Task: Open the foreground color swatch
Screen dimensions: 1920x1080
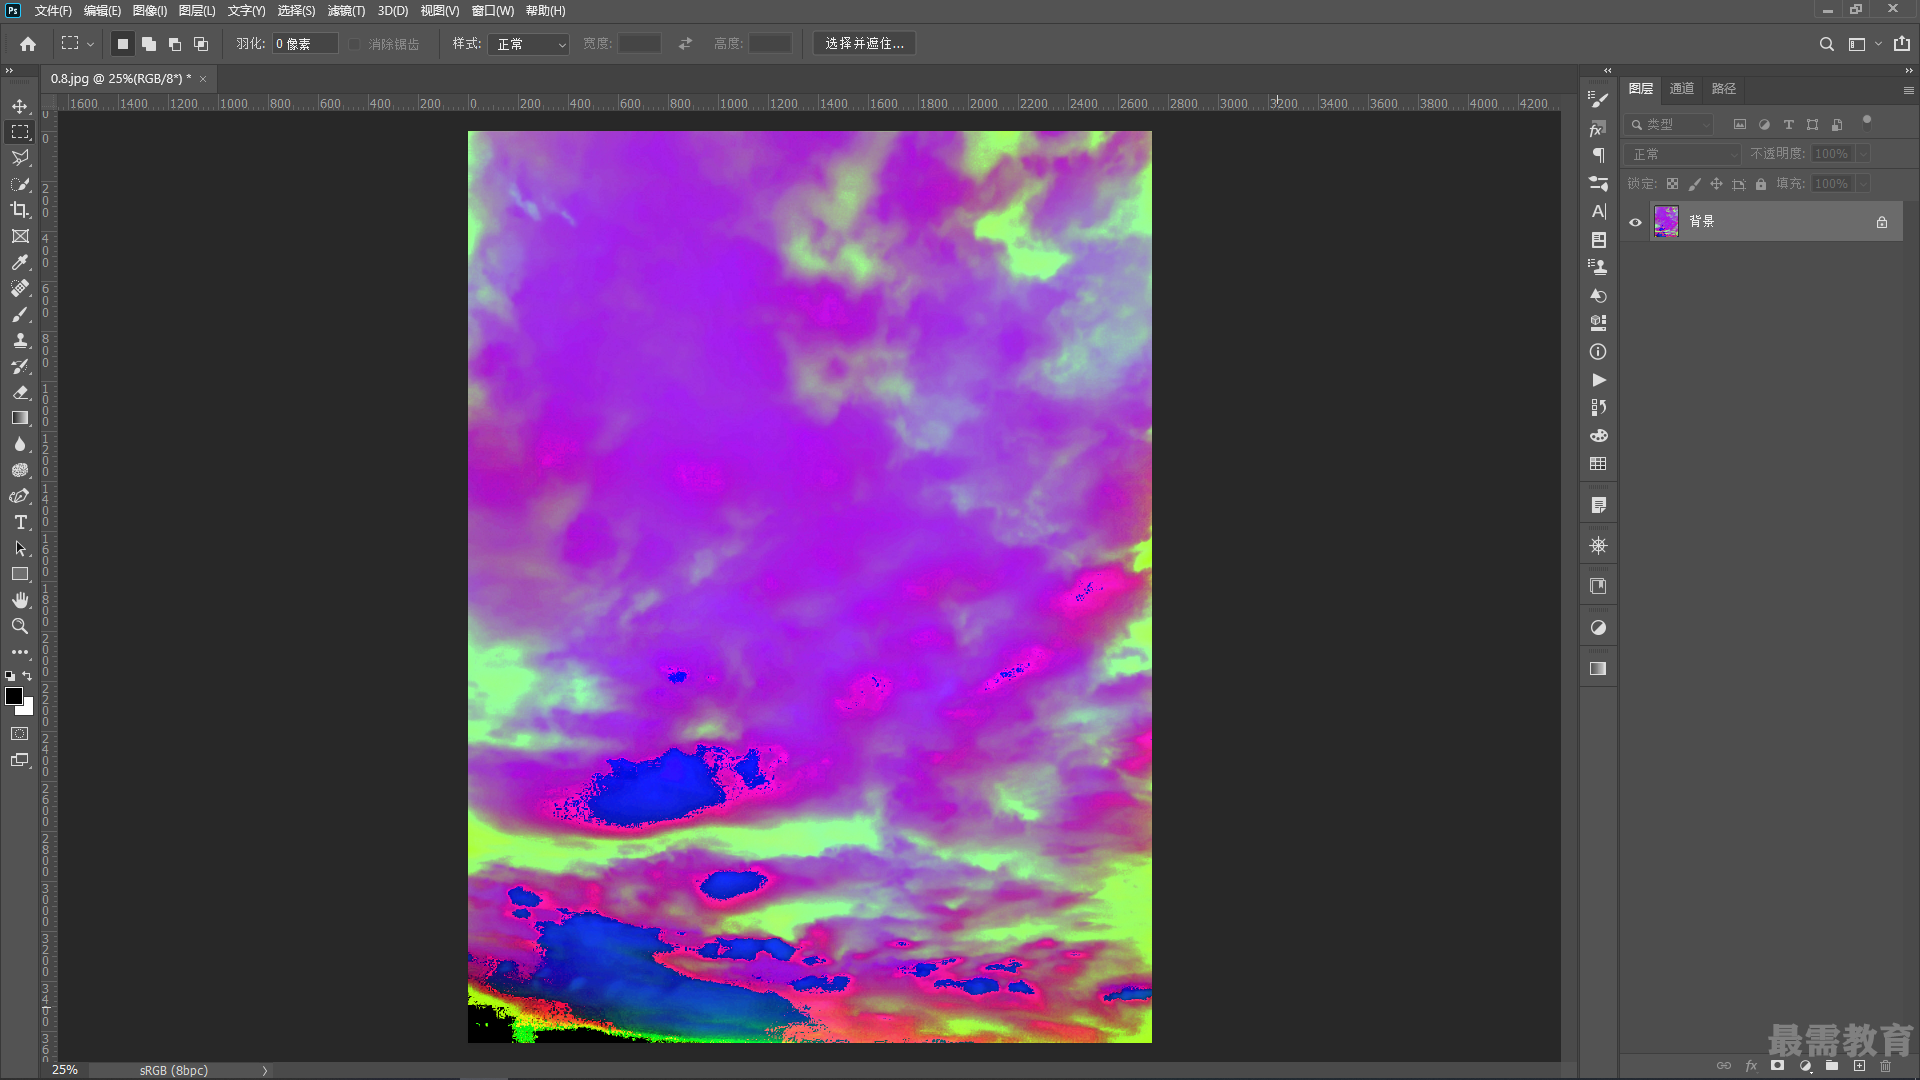Action: [13, 696]
